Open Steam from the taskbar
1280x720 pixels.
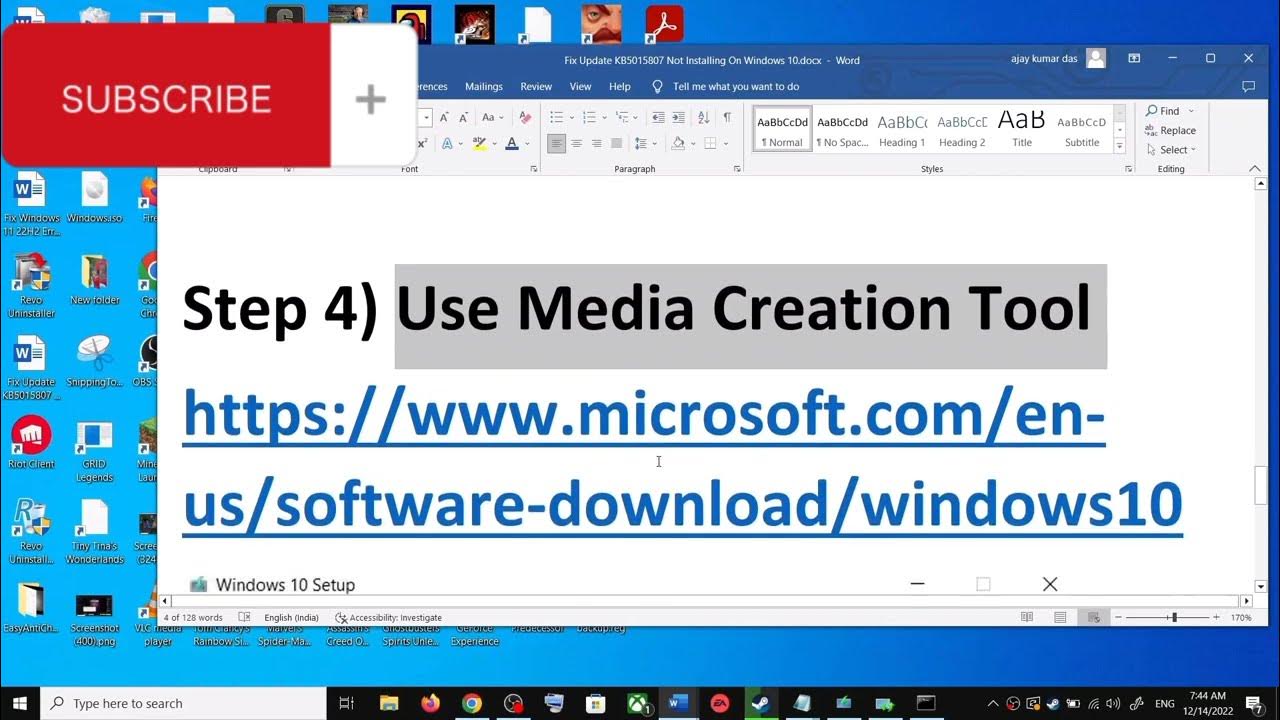[x=761, y=703]
